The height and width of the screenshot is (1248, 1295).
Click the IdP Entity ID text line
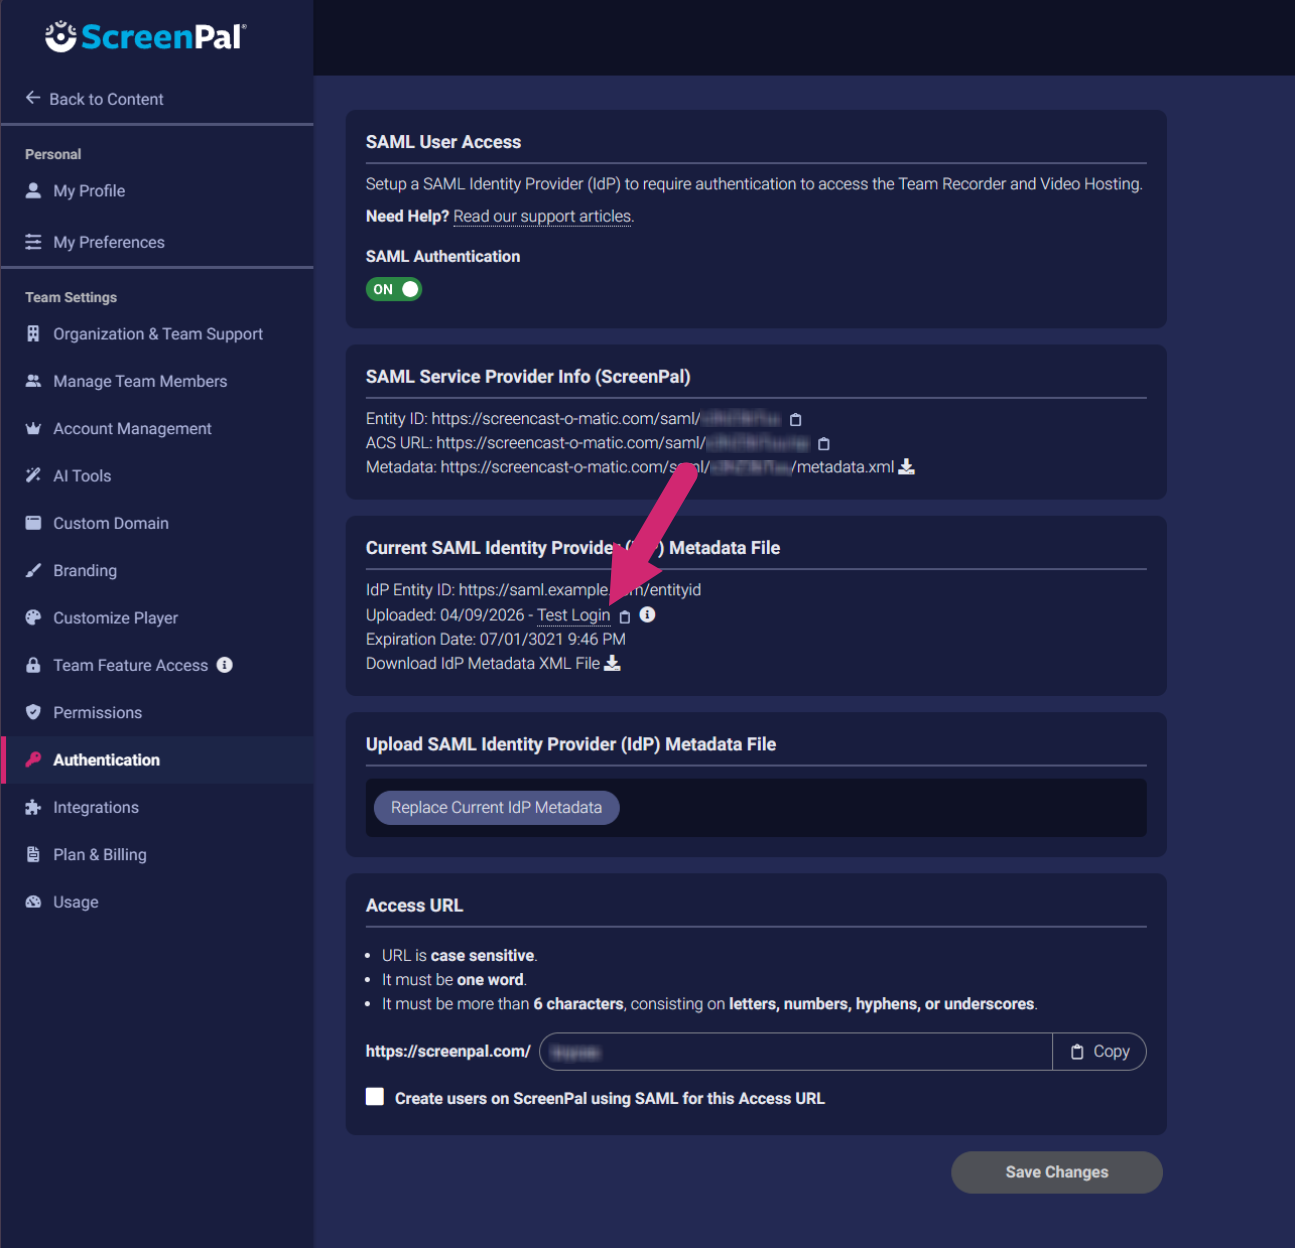533,590
